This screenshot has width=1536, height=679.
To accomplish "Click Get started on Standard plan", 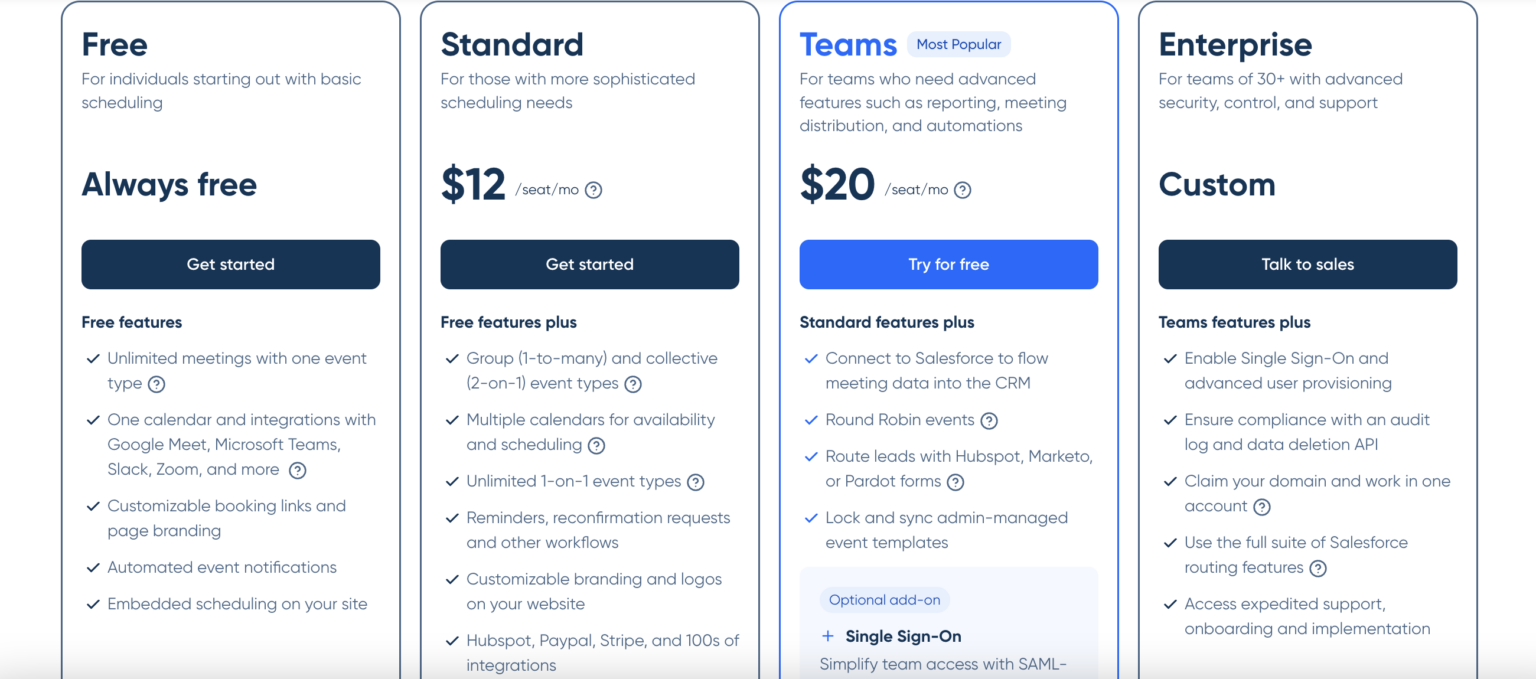I will click(590, 264).
